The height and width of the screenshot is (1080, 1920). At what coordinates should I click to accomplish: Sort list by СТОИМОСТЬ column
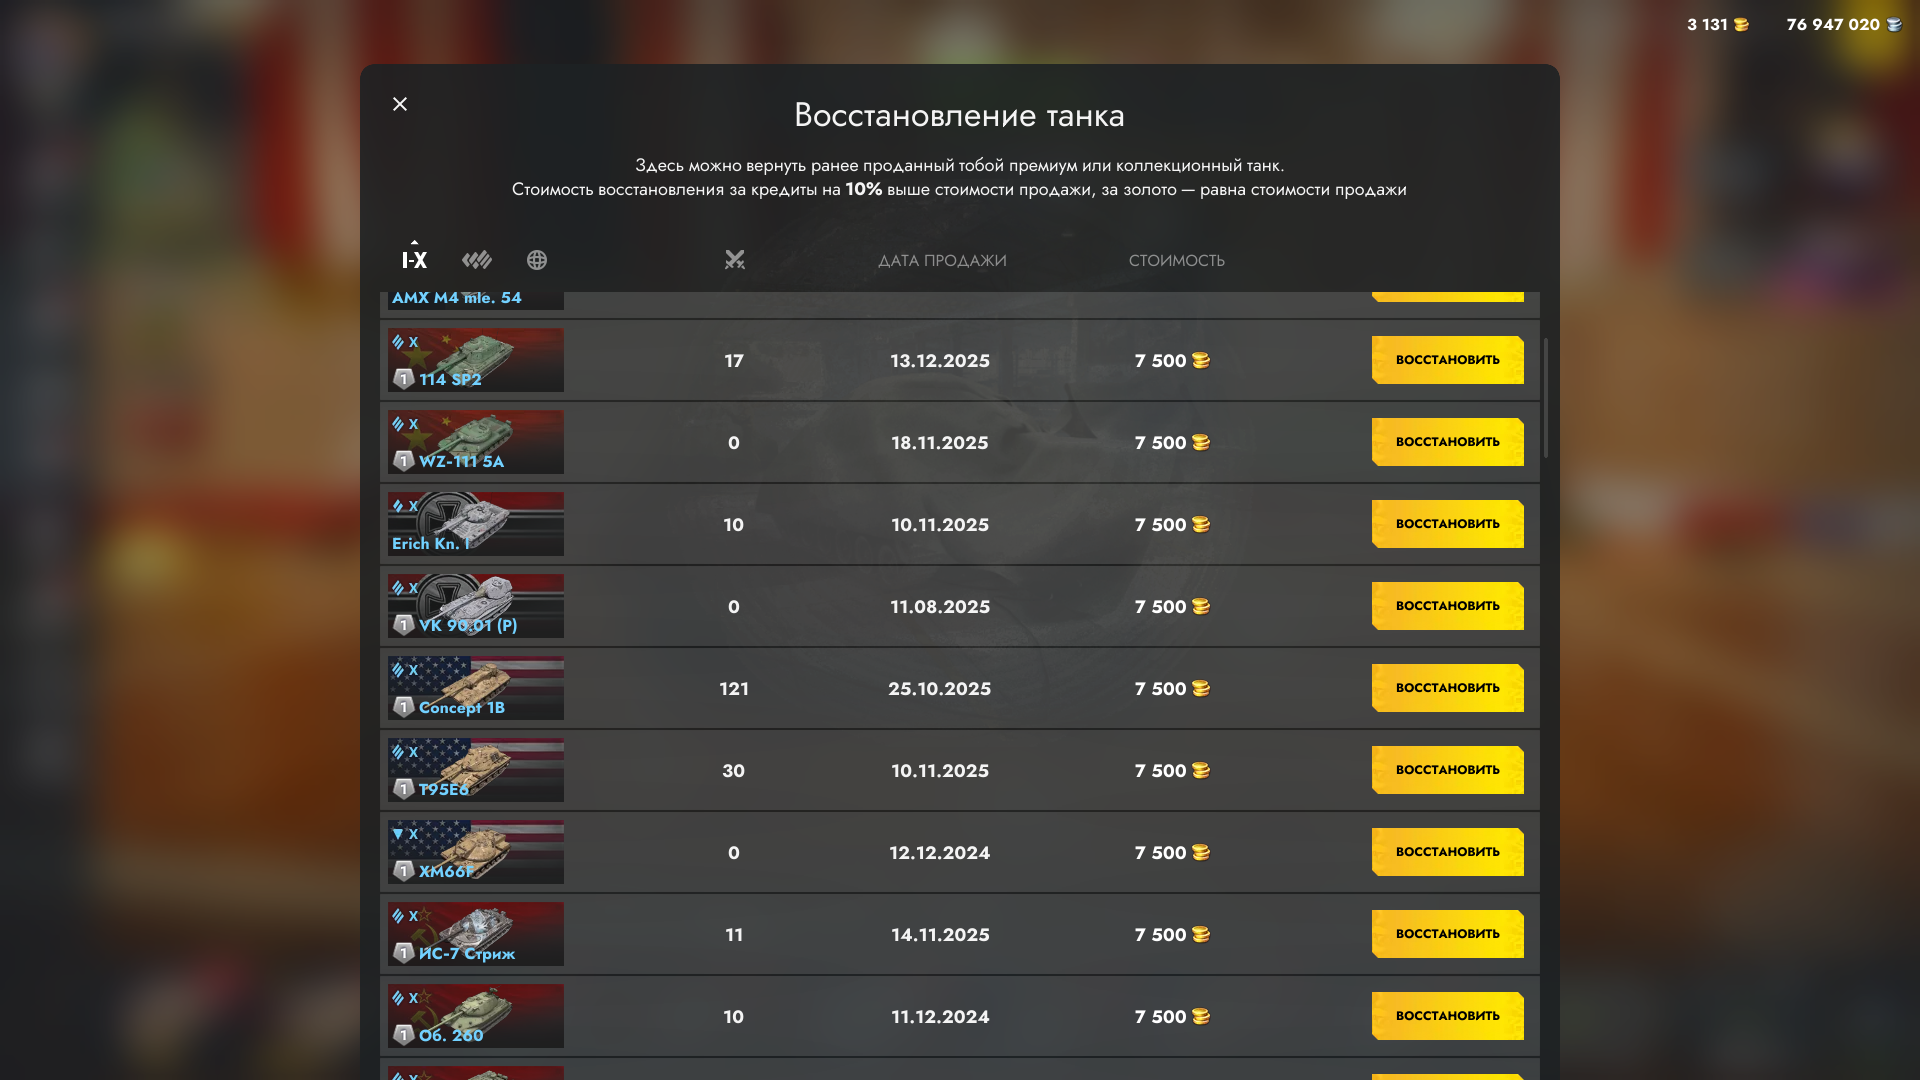[1176, 261]
